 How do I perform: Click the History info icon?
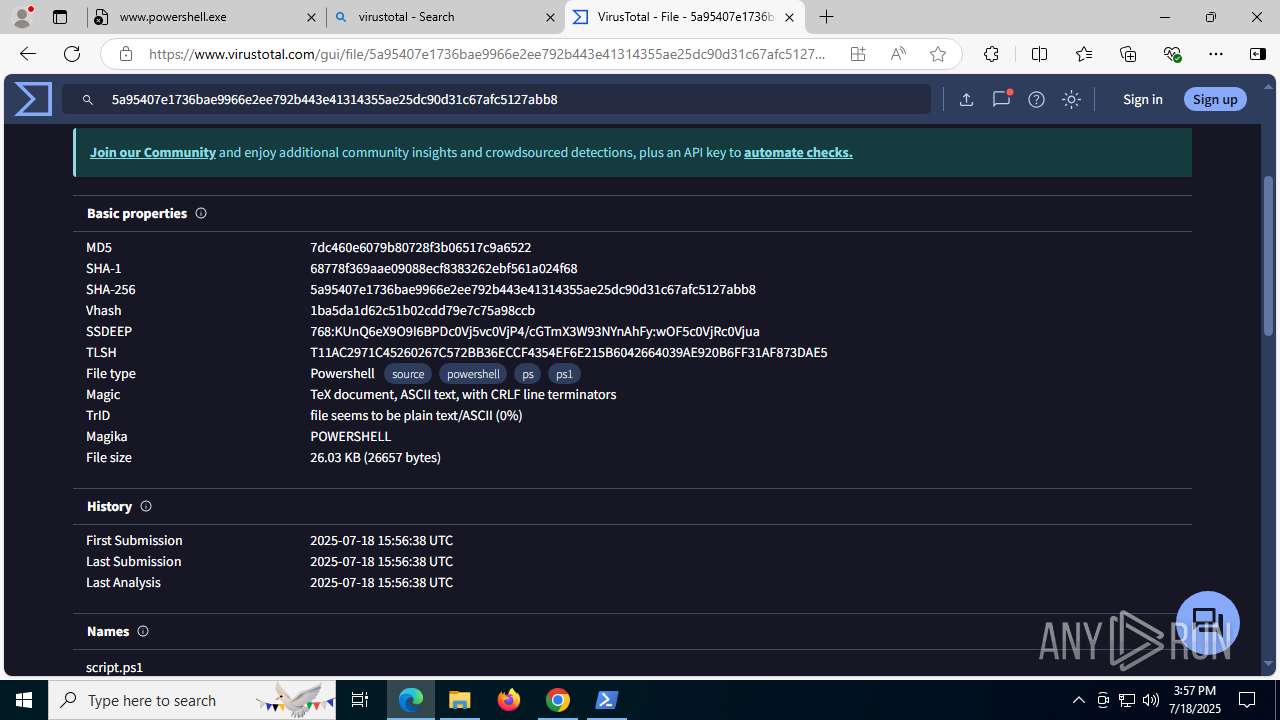(146, 506)
